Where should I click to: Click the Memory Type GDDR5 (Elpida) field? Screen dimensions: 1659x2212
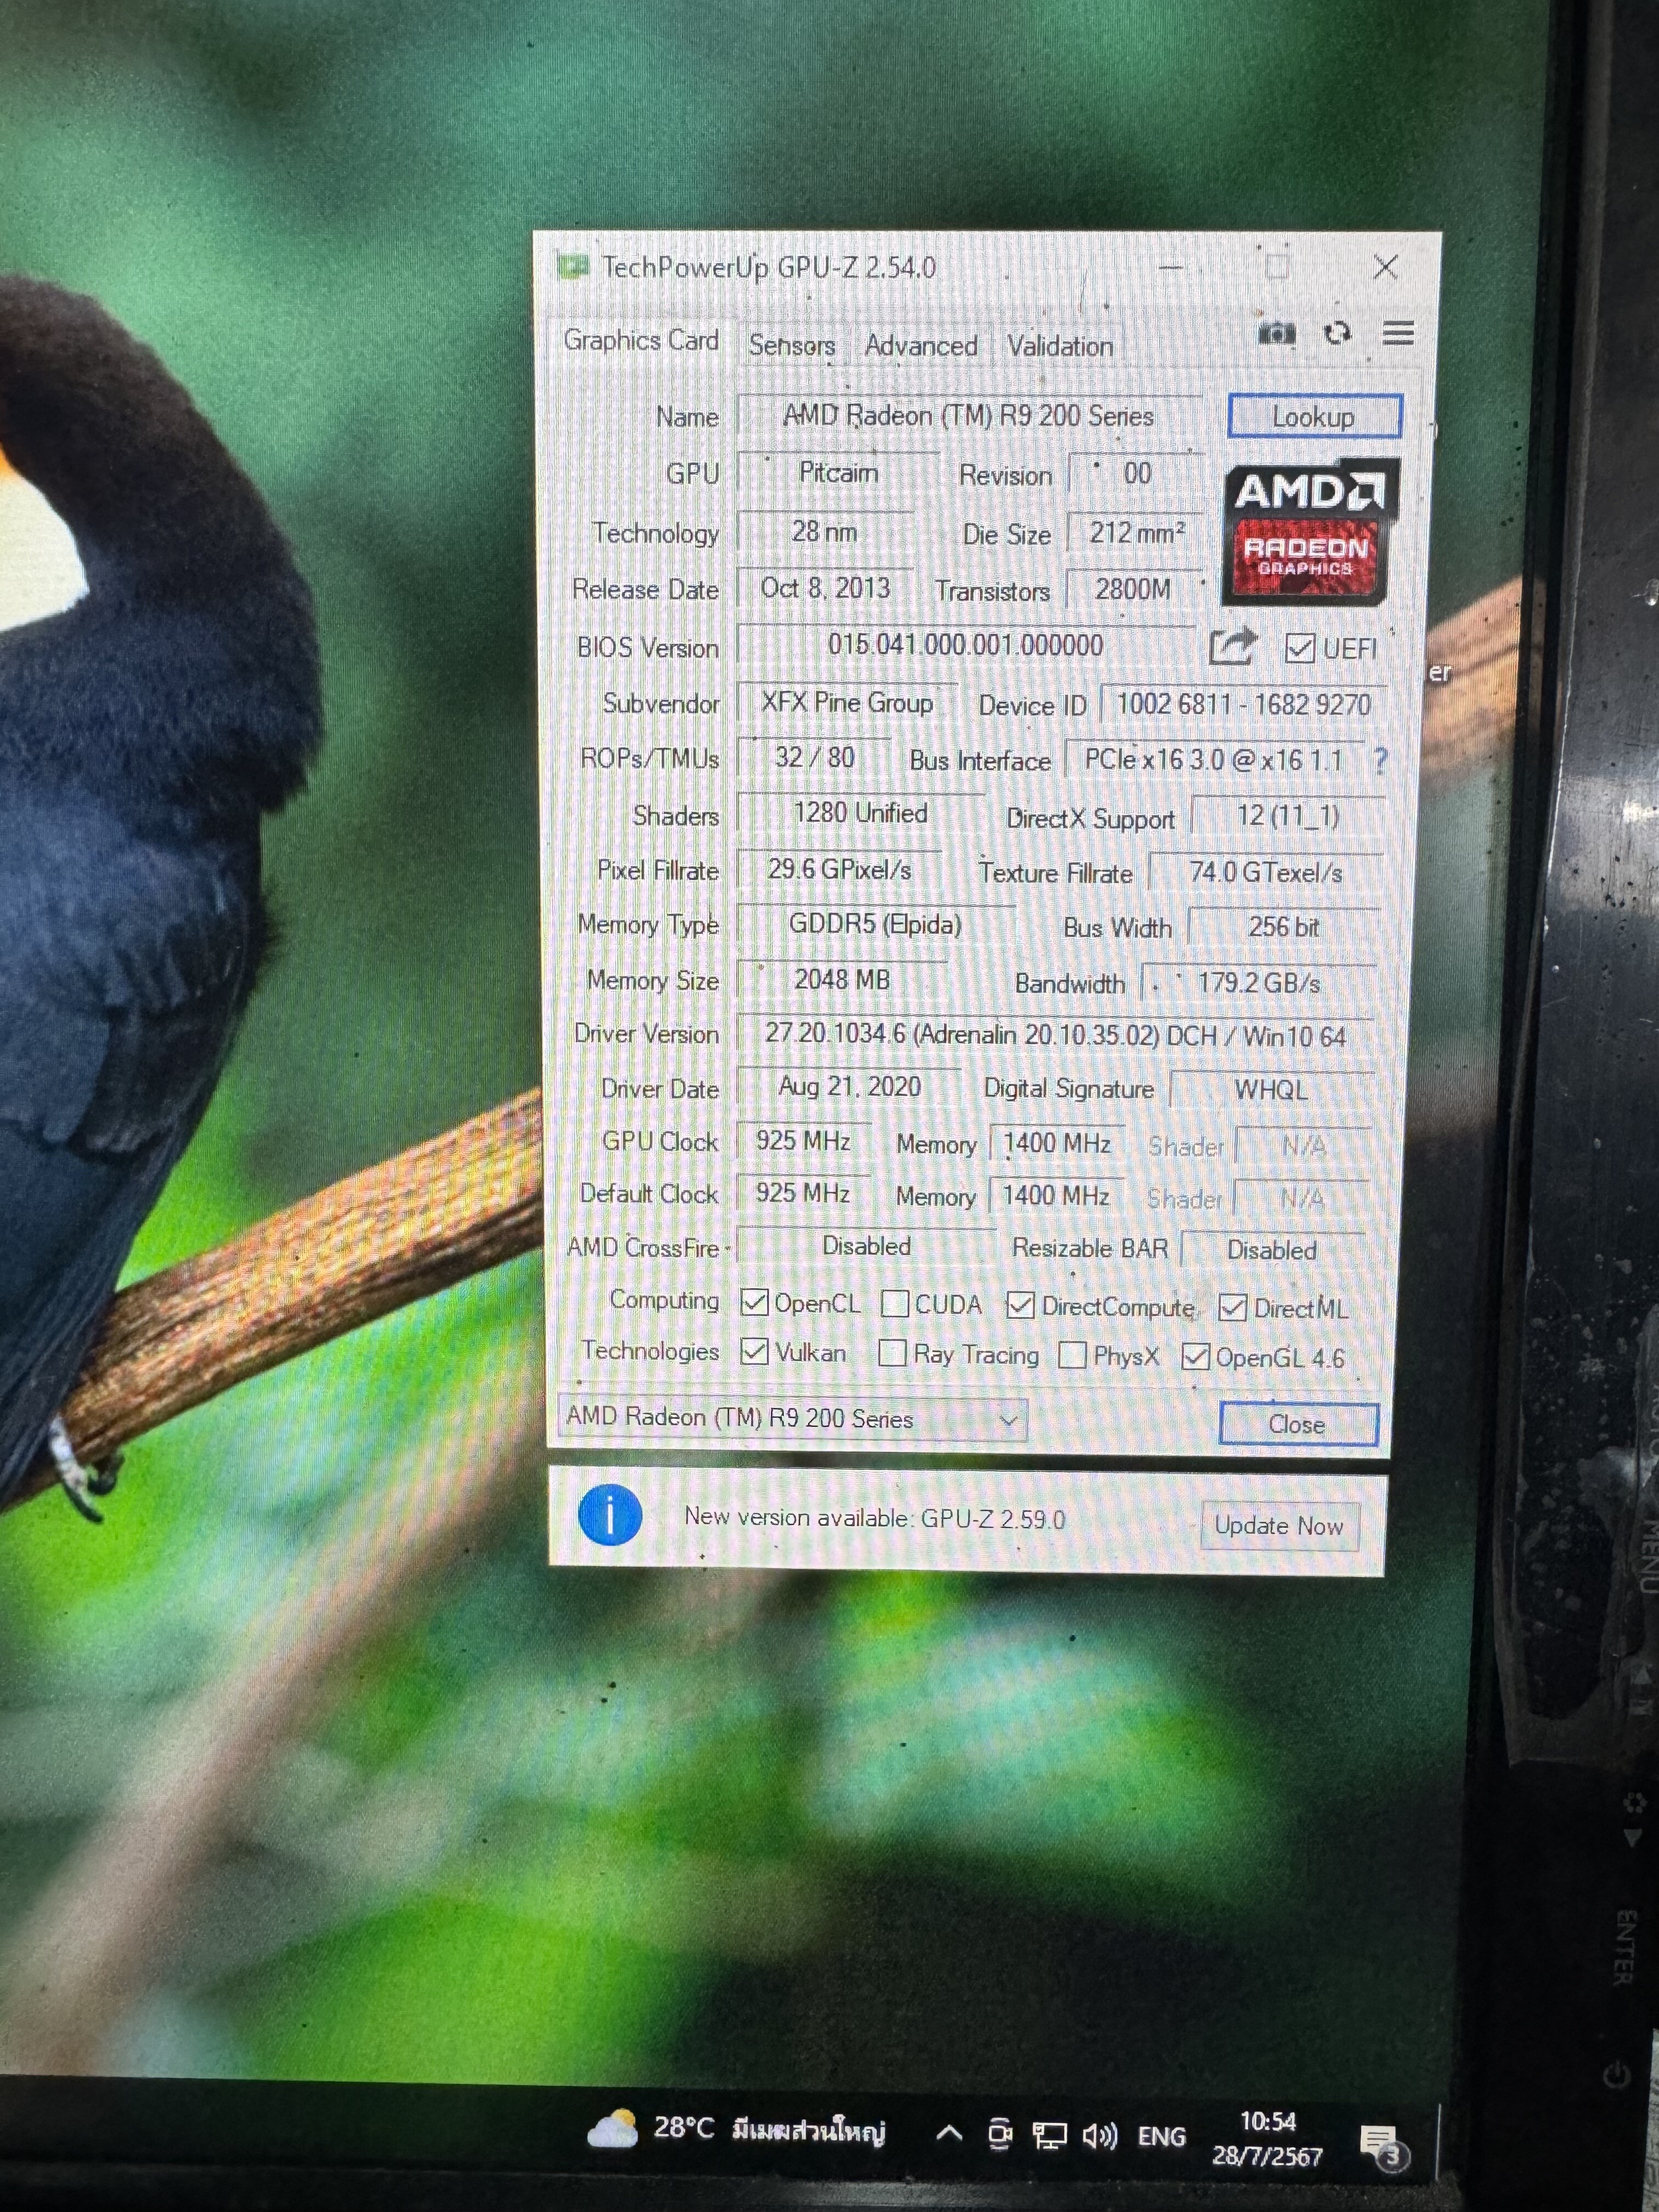[875, 924]
